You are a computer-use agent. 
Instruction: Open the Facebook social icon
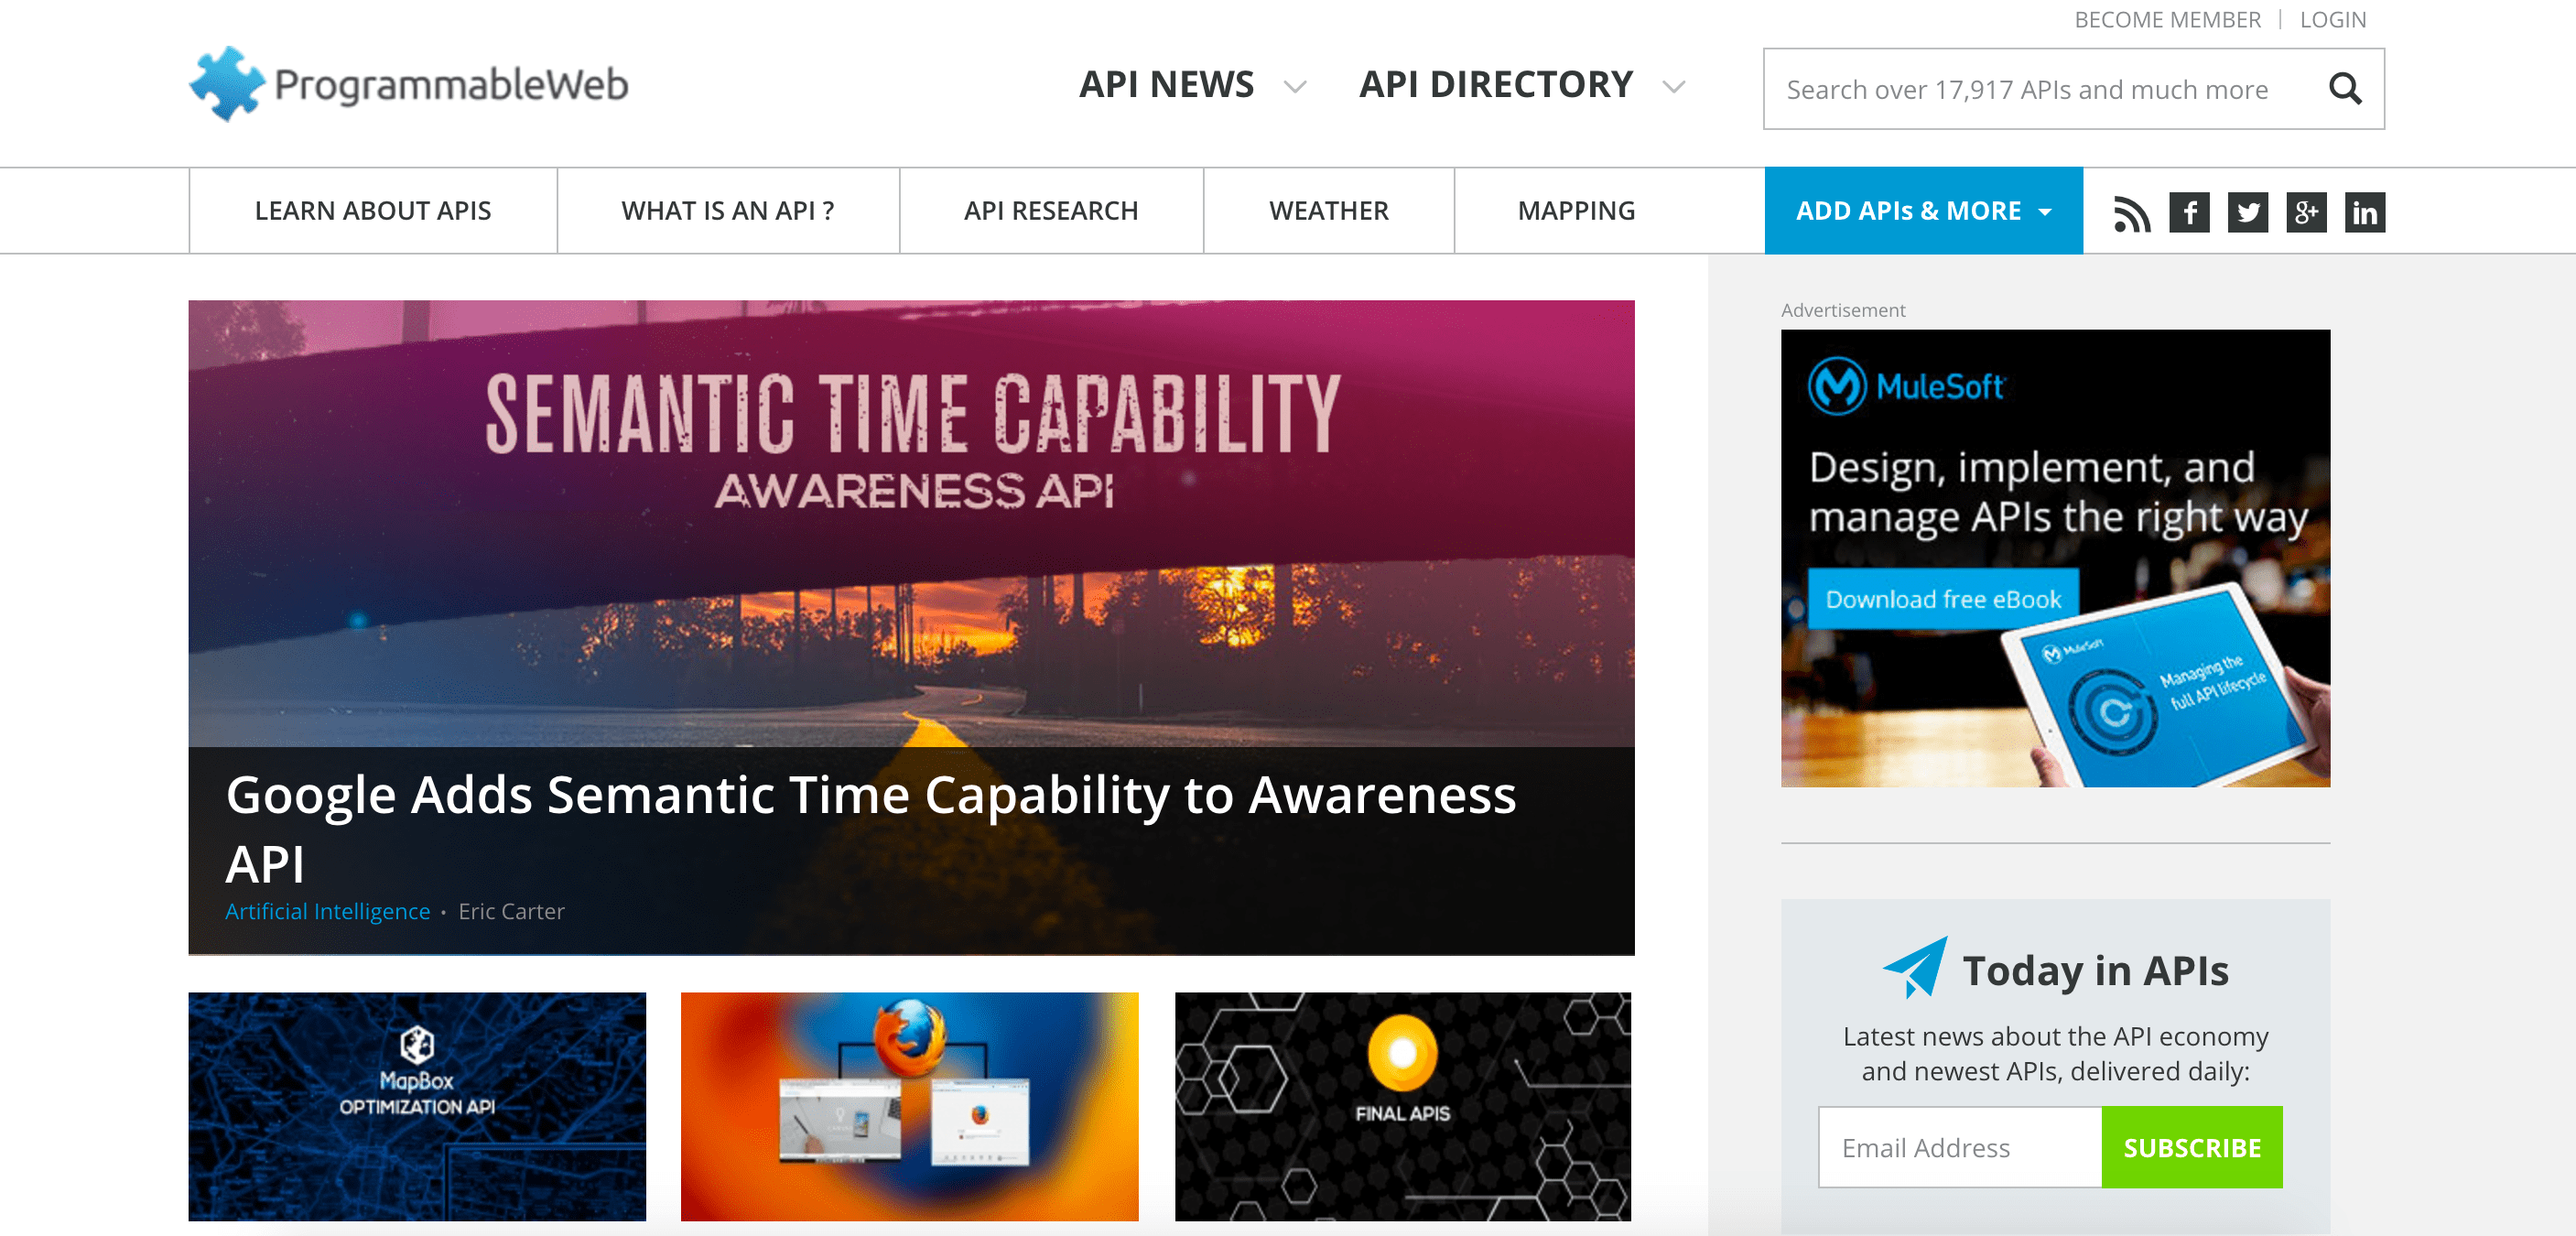coord(2189,212)
